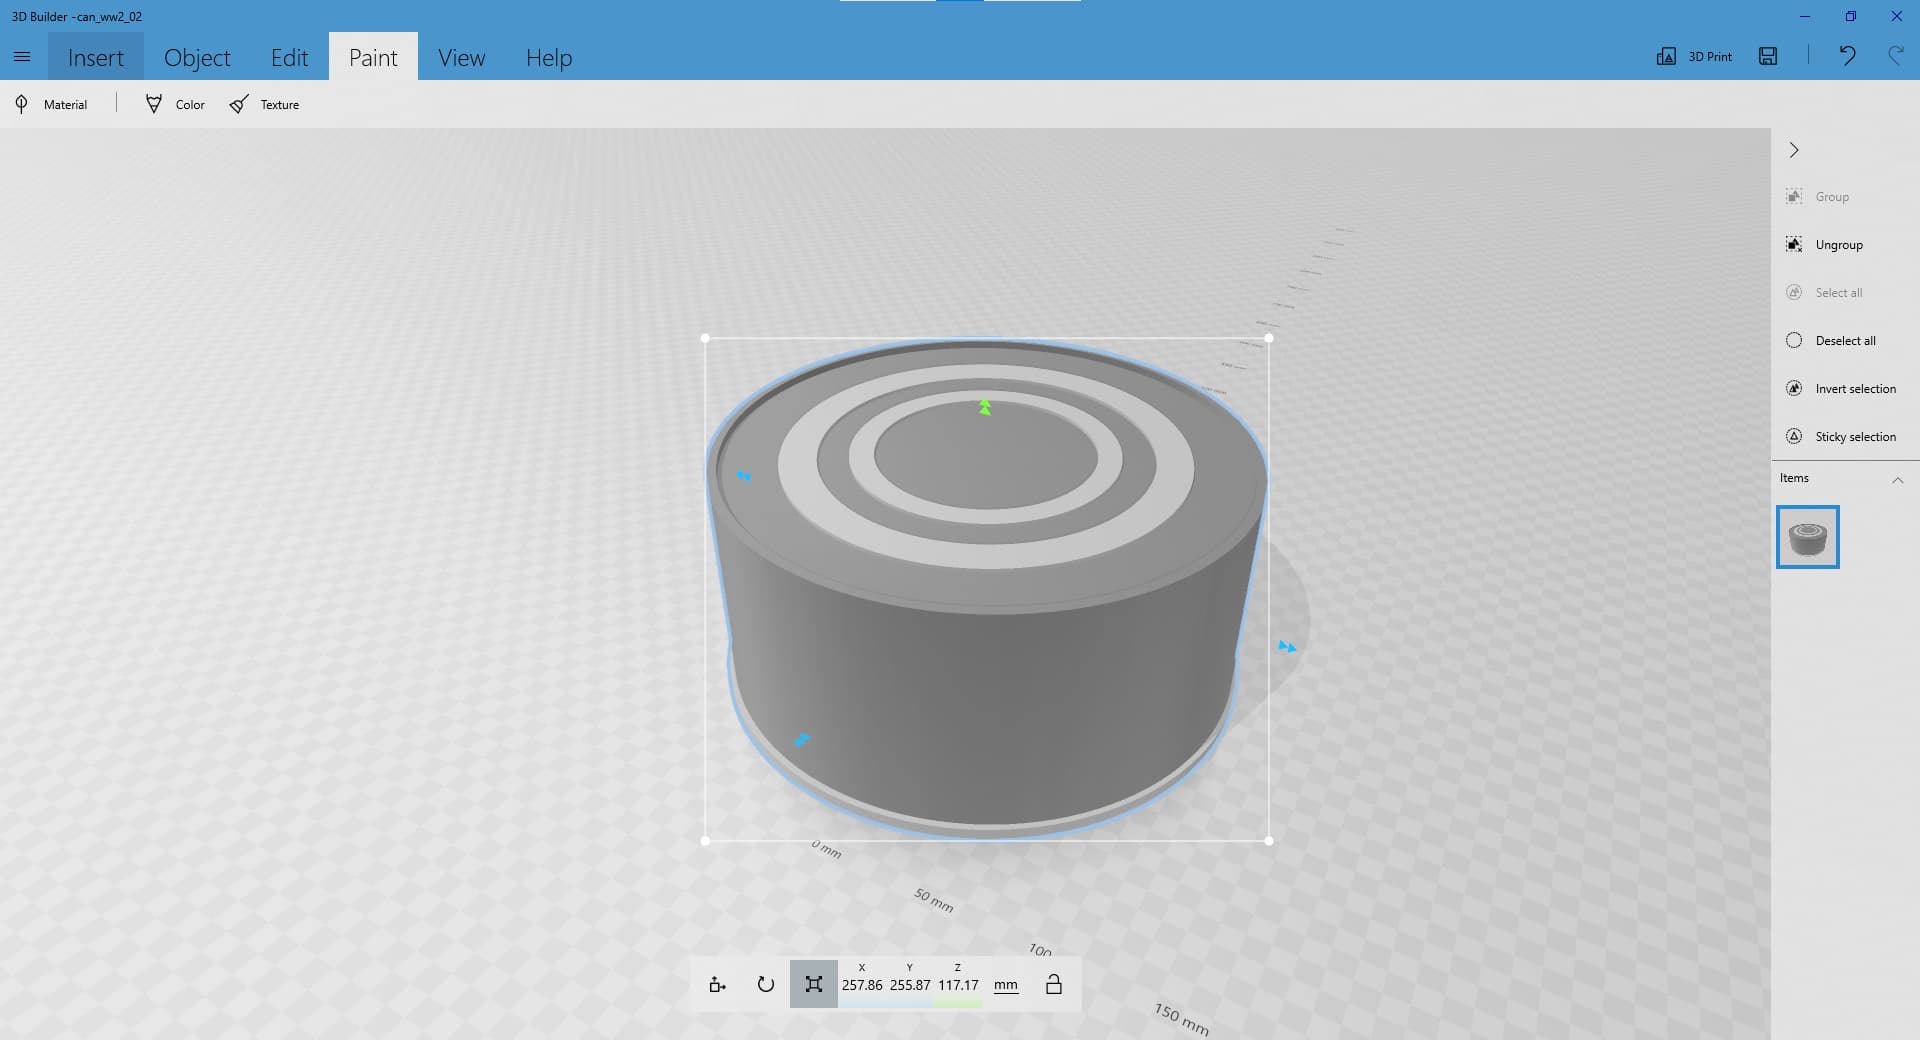
Task: Click the Material paint tool icon
Action: [x=22, y=104]
